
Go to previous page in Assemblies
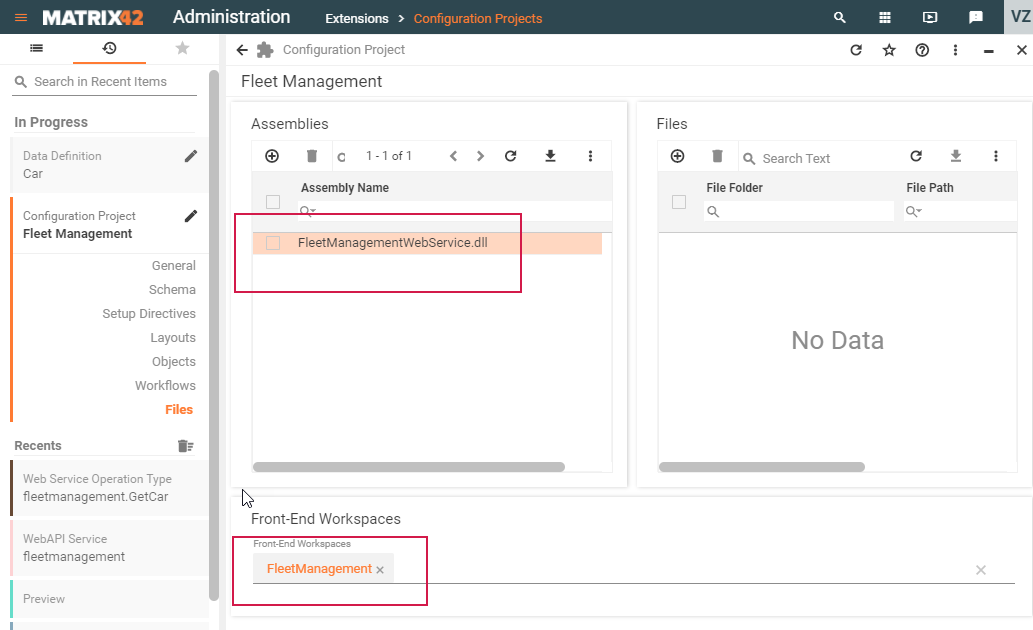[453, 156]
